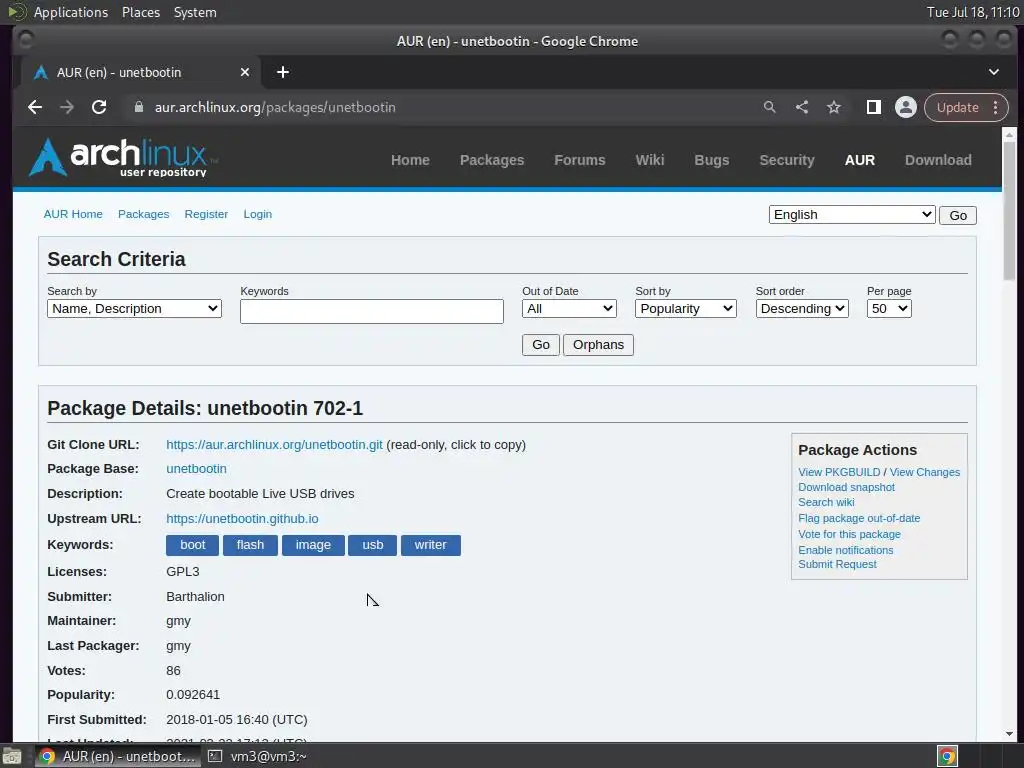Screen dimensions: 1024x768
Task: Open the Sort order dropdown
Action: pyautogui.click(x=802, y=309)
